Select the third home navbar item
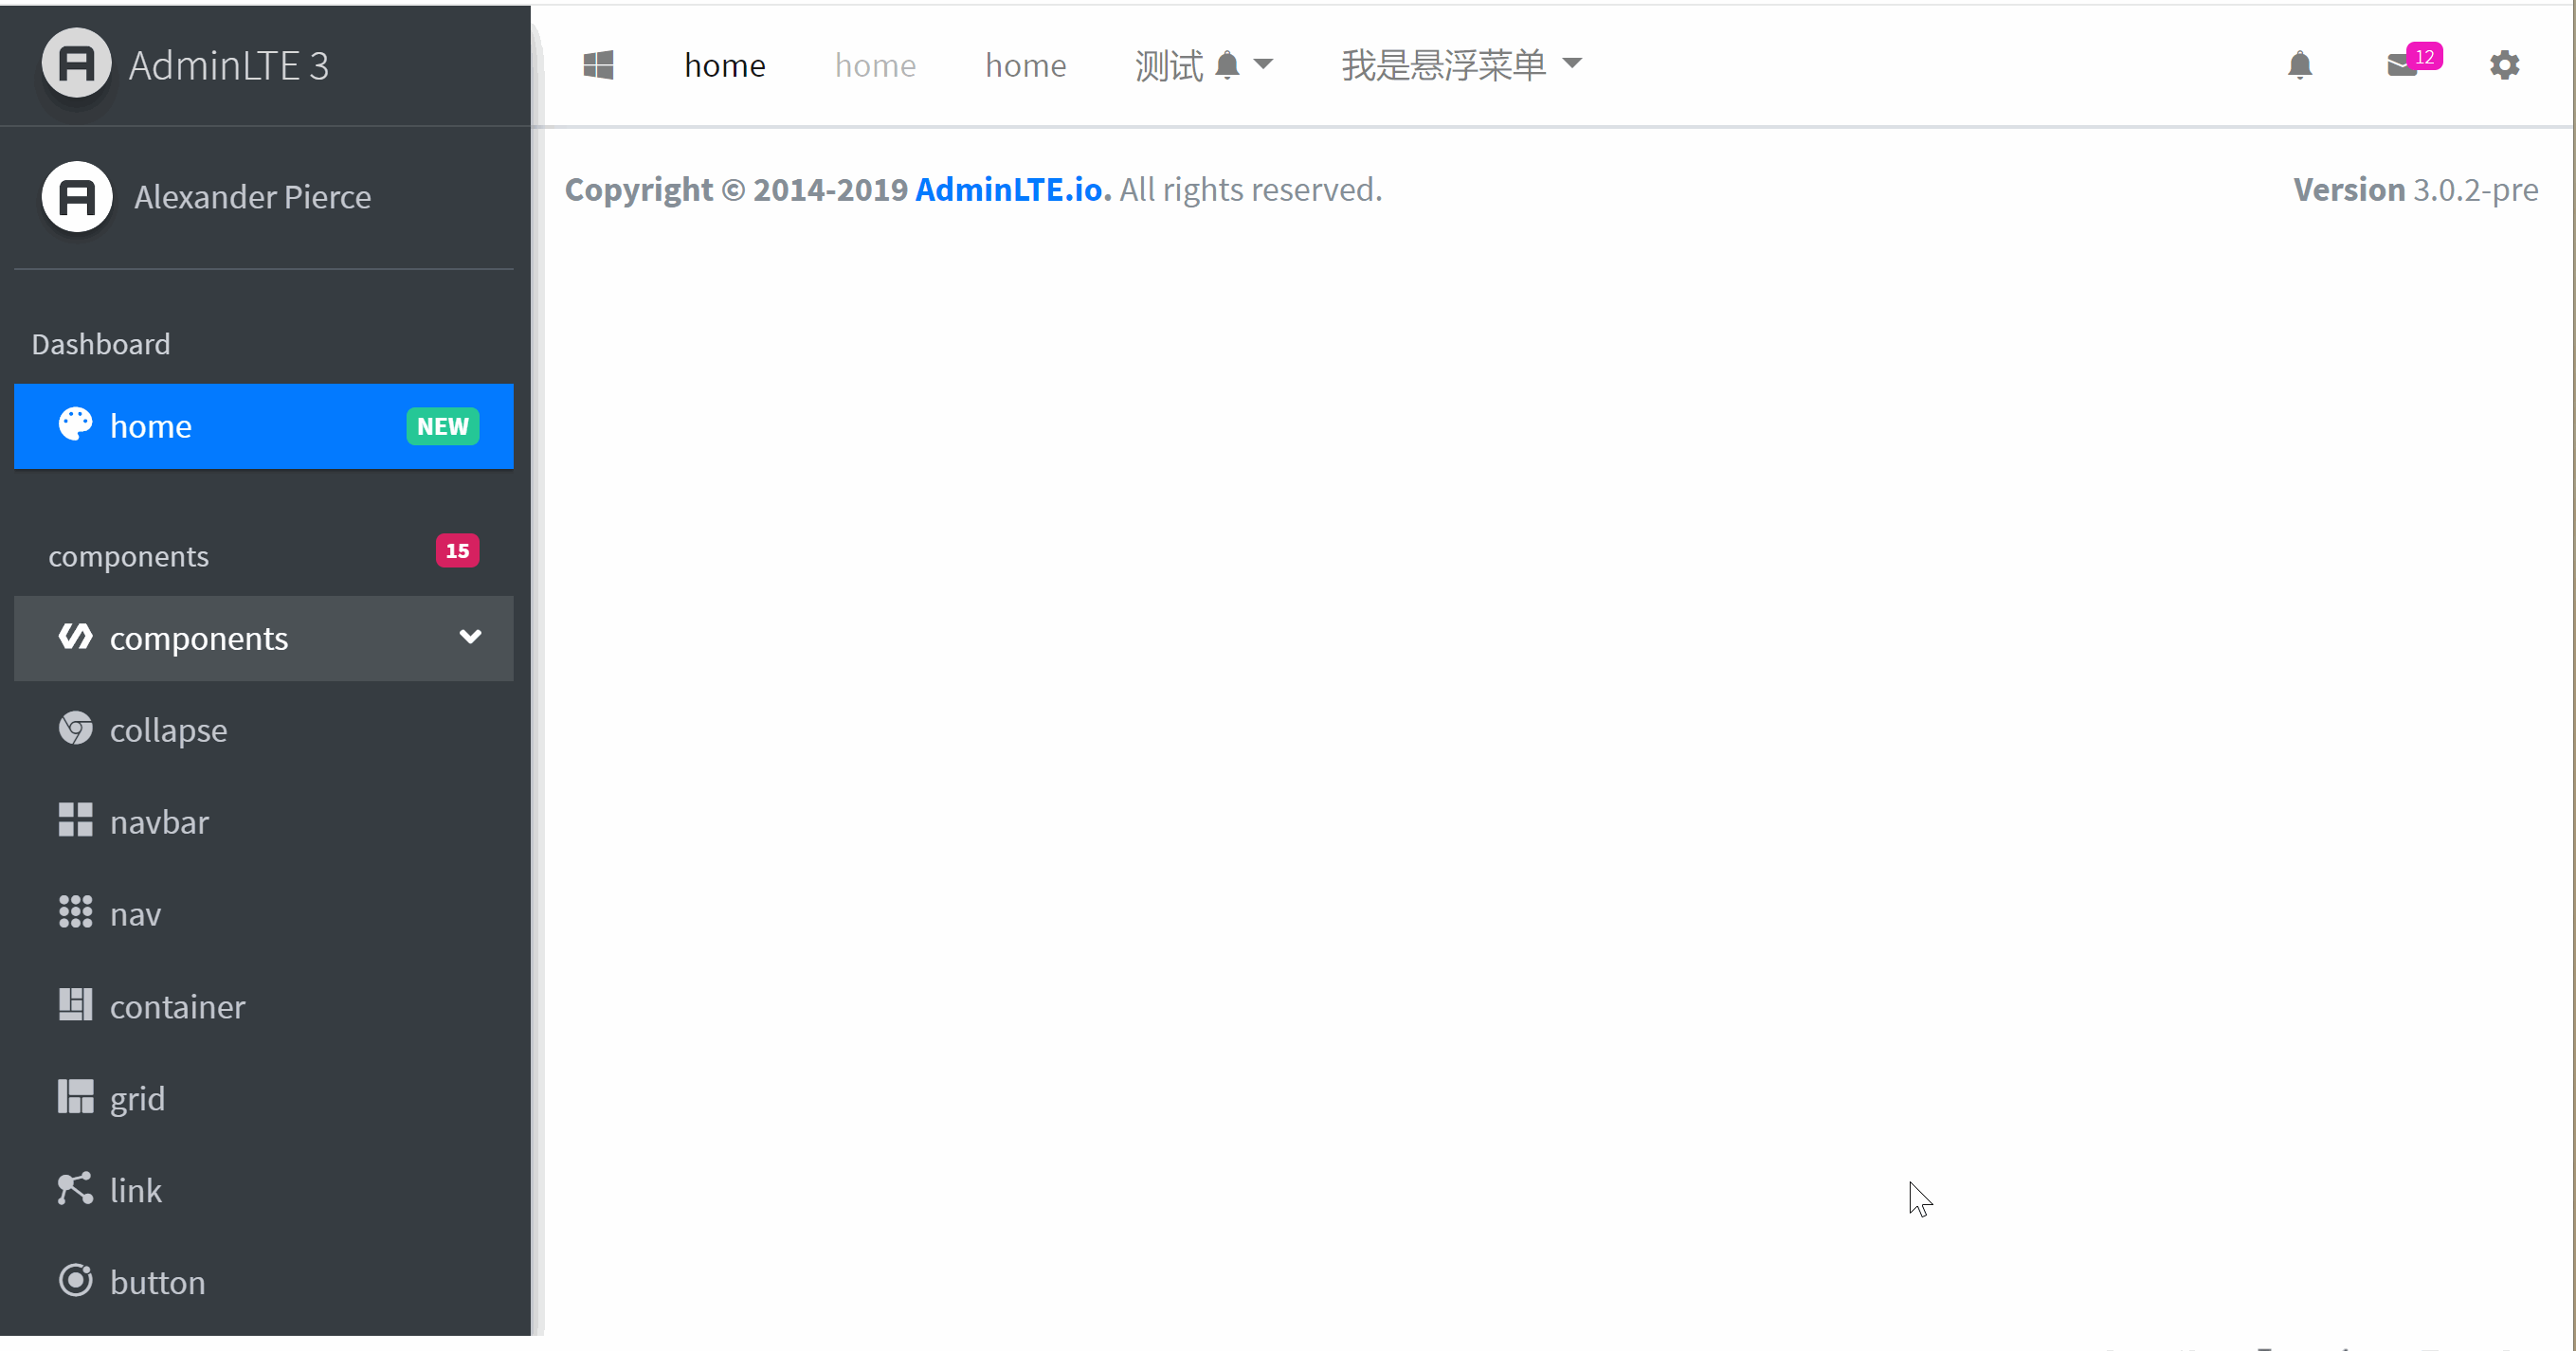This screenshot has height=1351, width=2576. point(1025,65)
